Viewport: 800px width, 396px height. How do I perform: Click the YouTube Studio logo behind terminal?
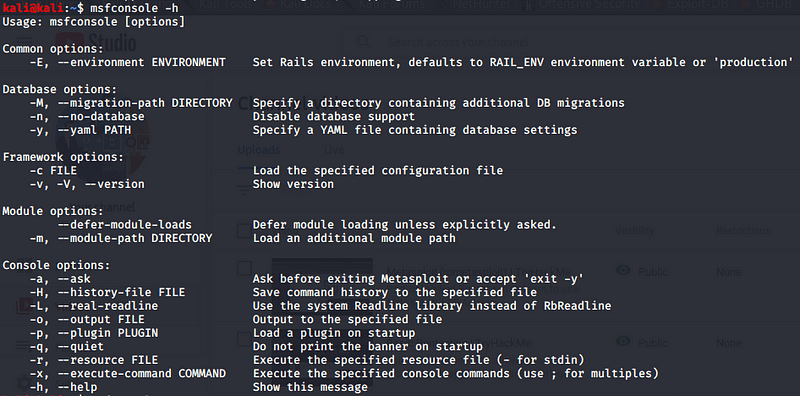95,43
